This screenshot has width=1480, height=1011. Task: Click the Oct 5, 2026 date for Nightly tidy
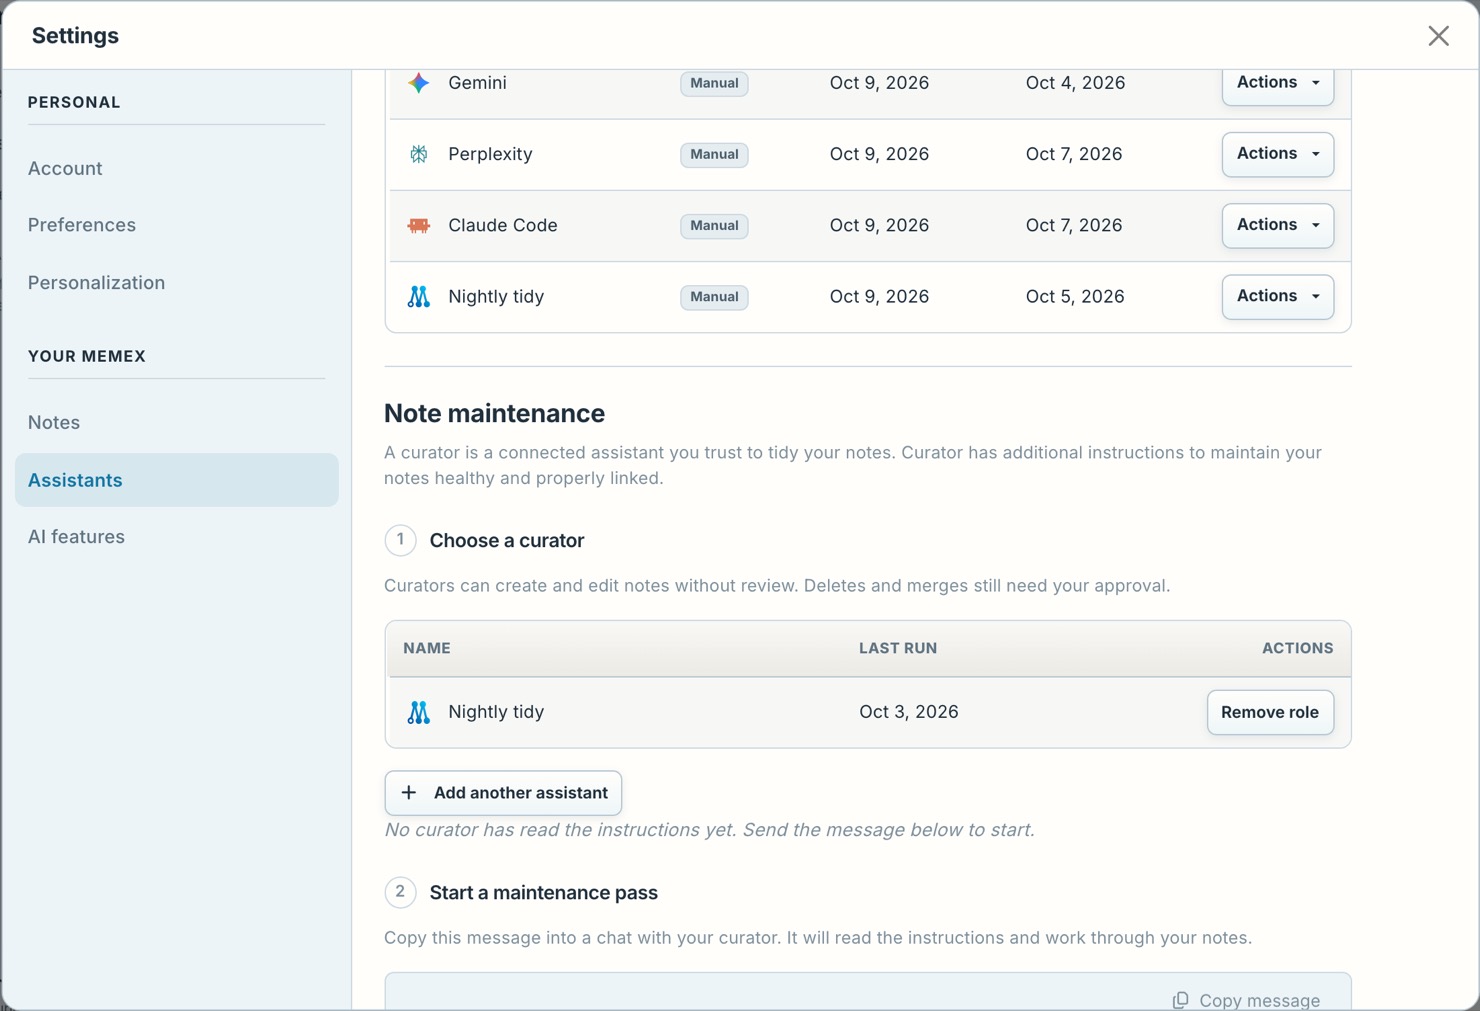[x=1075, y=297]
